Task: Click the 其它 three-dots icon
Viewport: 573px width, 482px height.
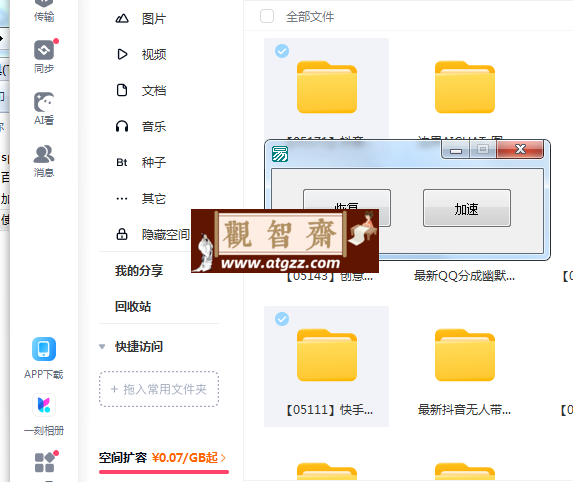Action: pos(122,199)
